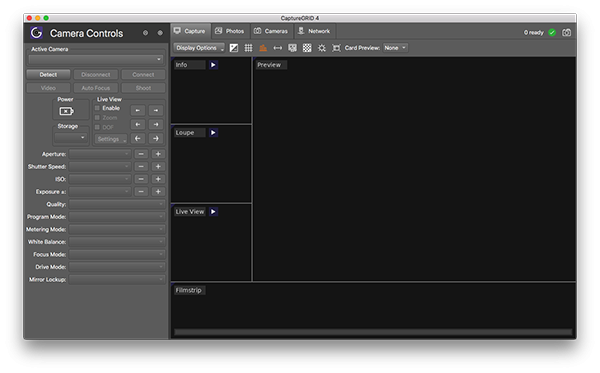Click the Disconnect button
The width and height of the screenshot is (600, 373).
96,75
